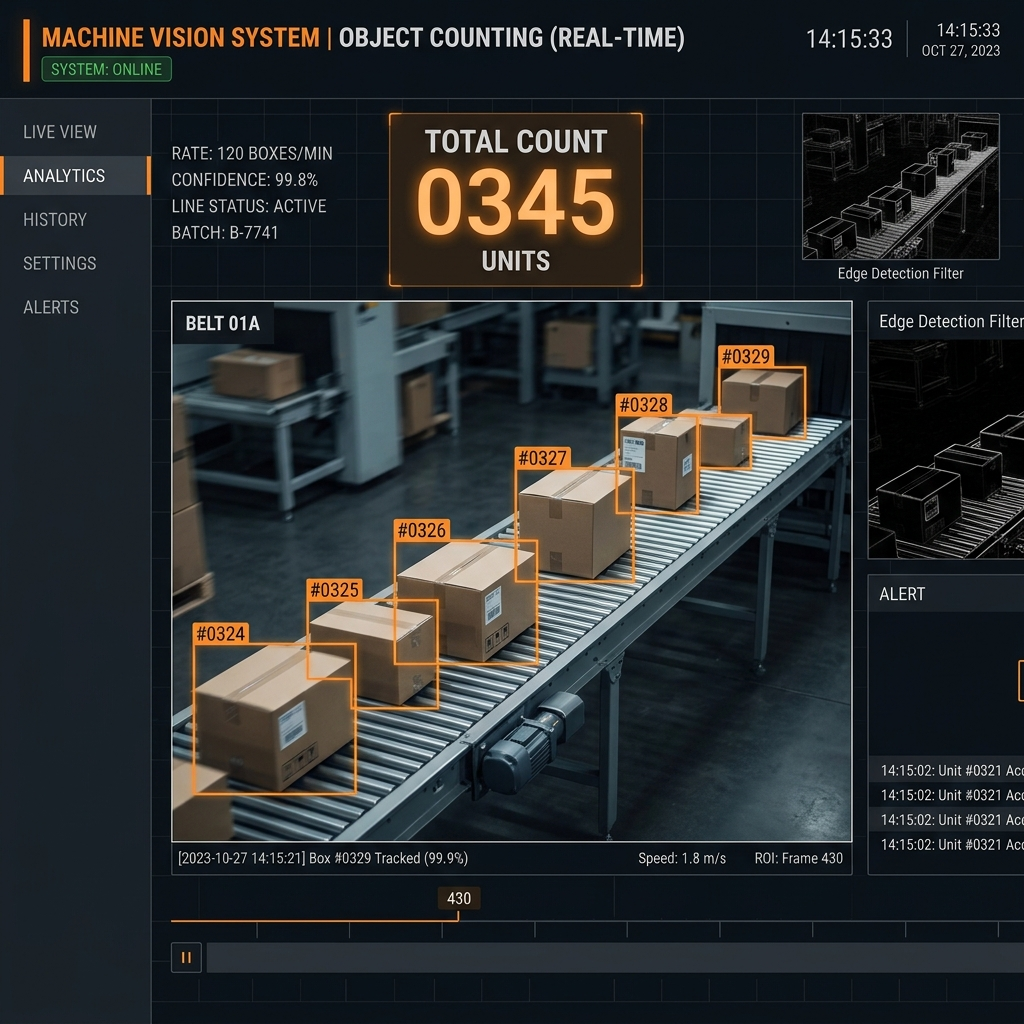This screenshot has height=1024, width=1024.
Task: Click the gray scrub bar beside pause
Action: (x=615, y=957)
